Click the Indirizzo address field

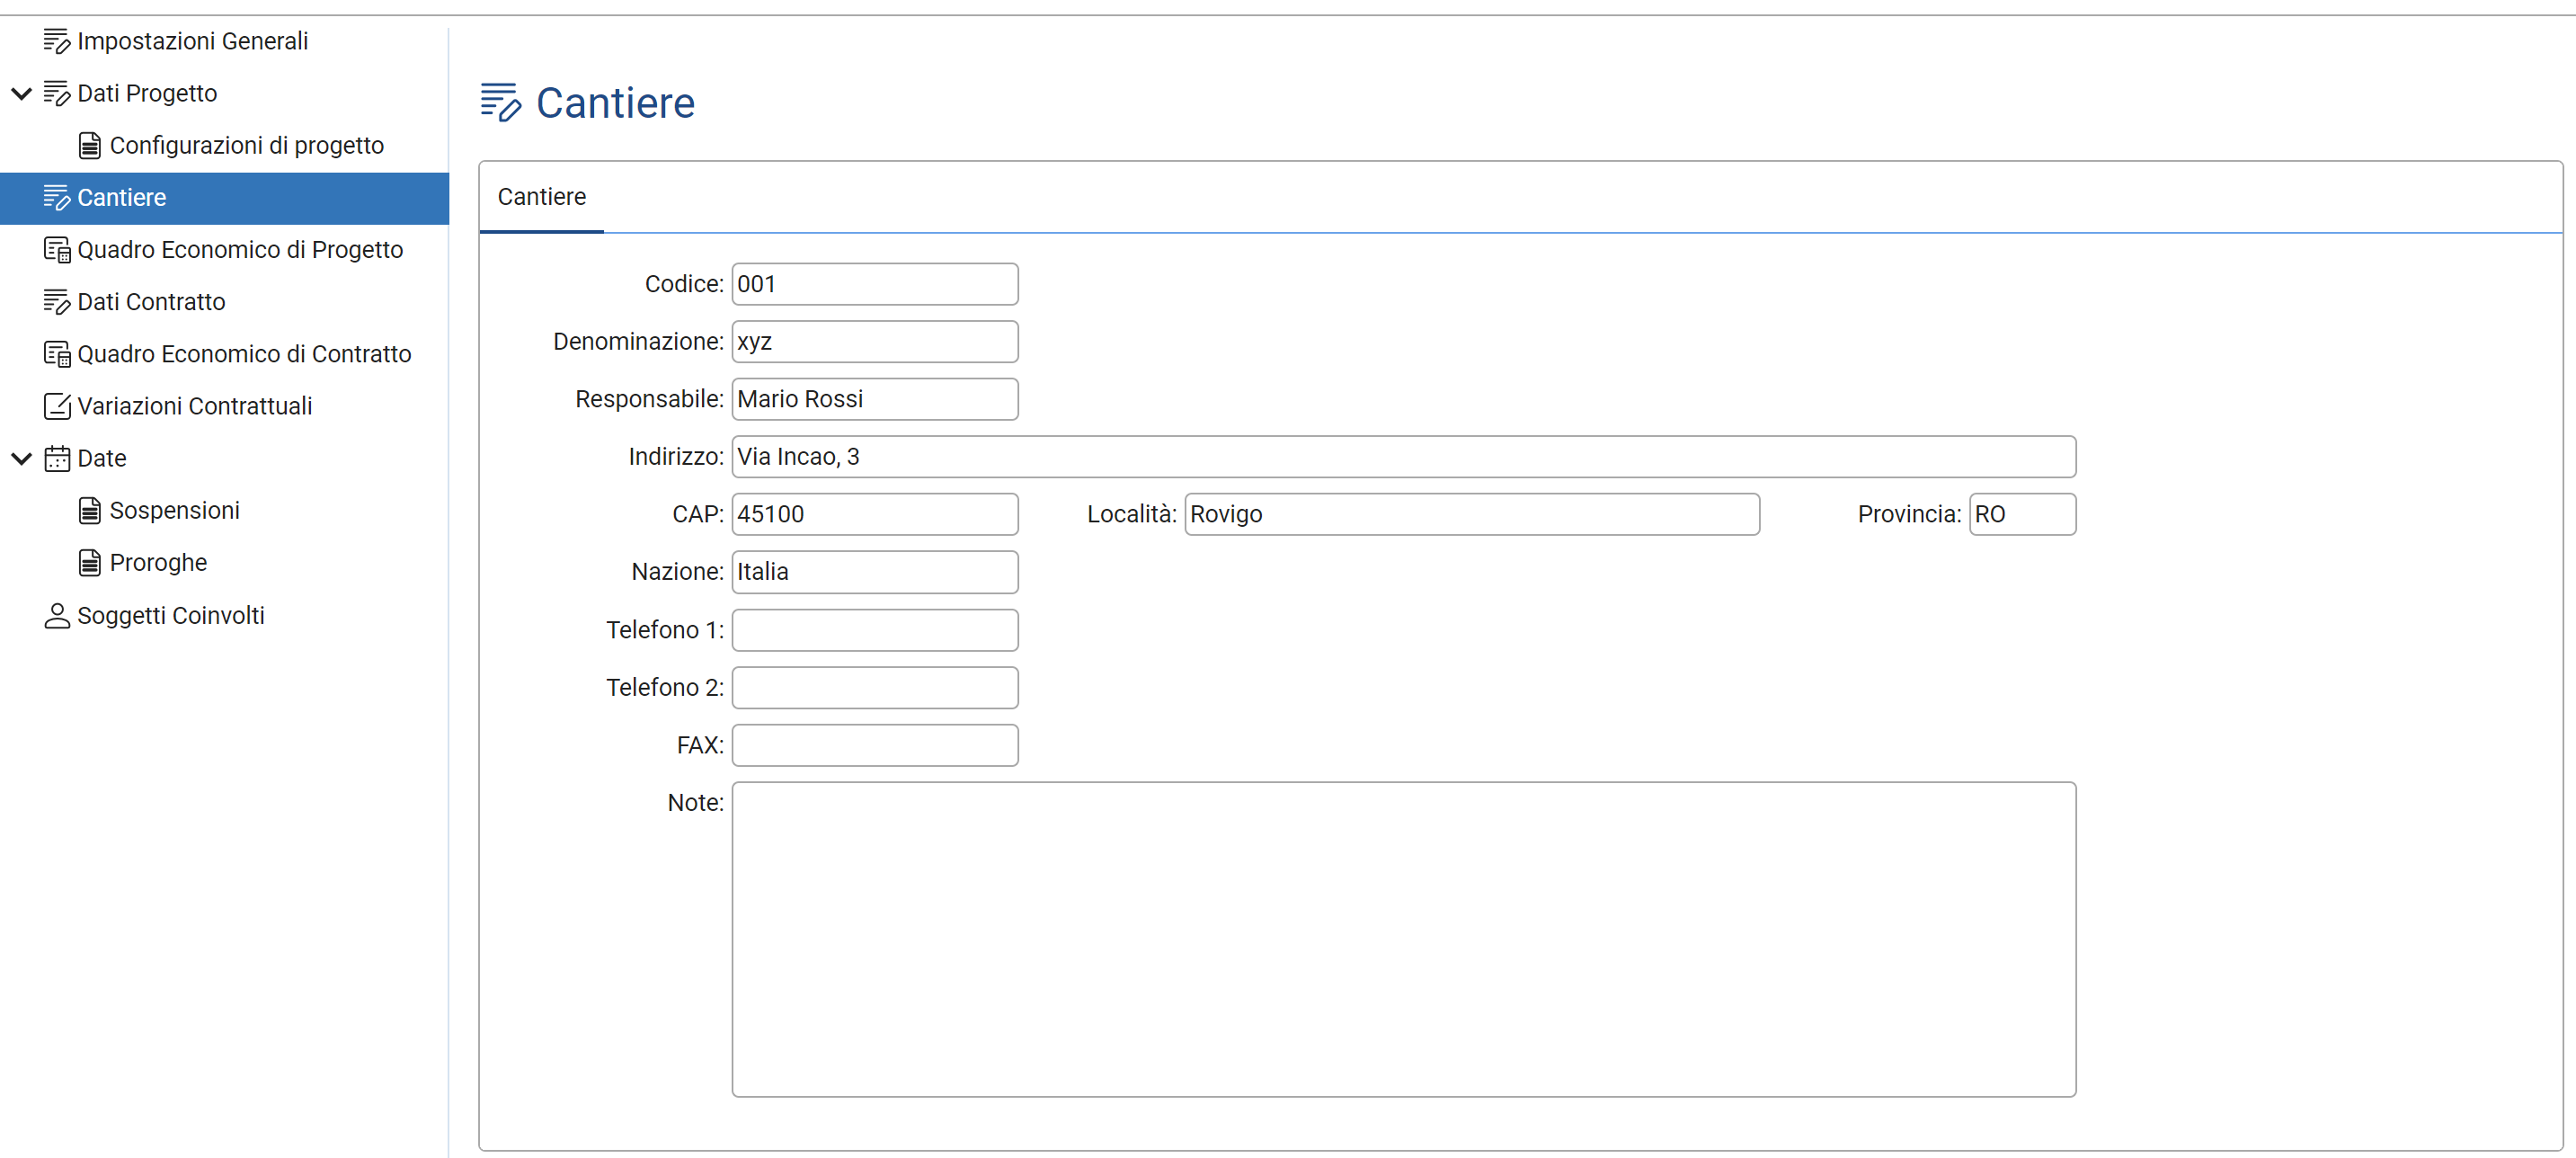click(x=1403, y=457)
